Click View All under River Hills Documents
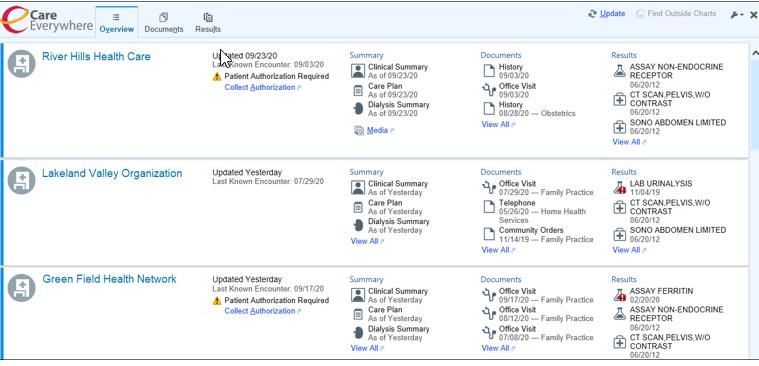This screenshot has height=366, width=759. tap(498, 125)
